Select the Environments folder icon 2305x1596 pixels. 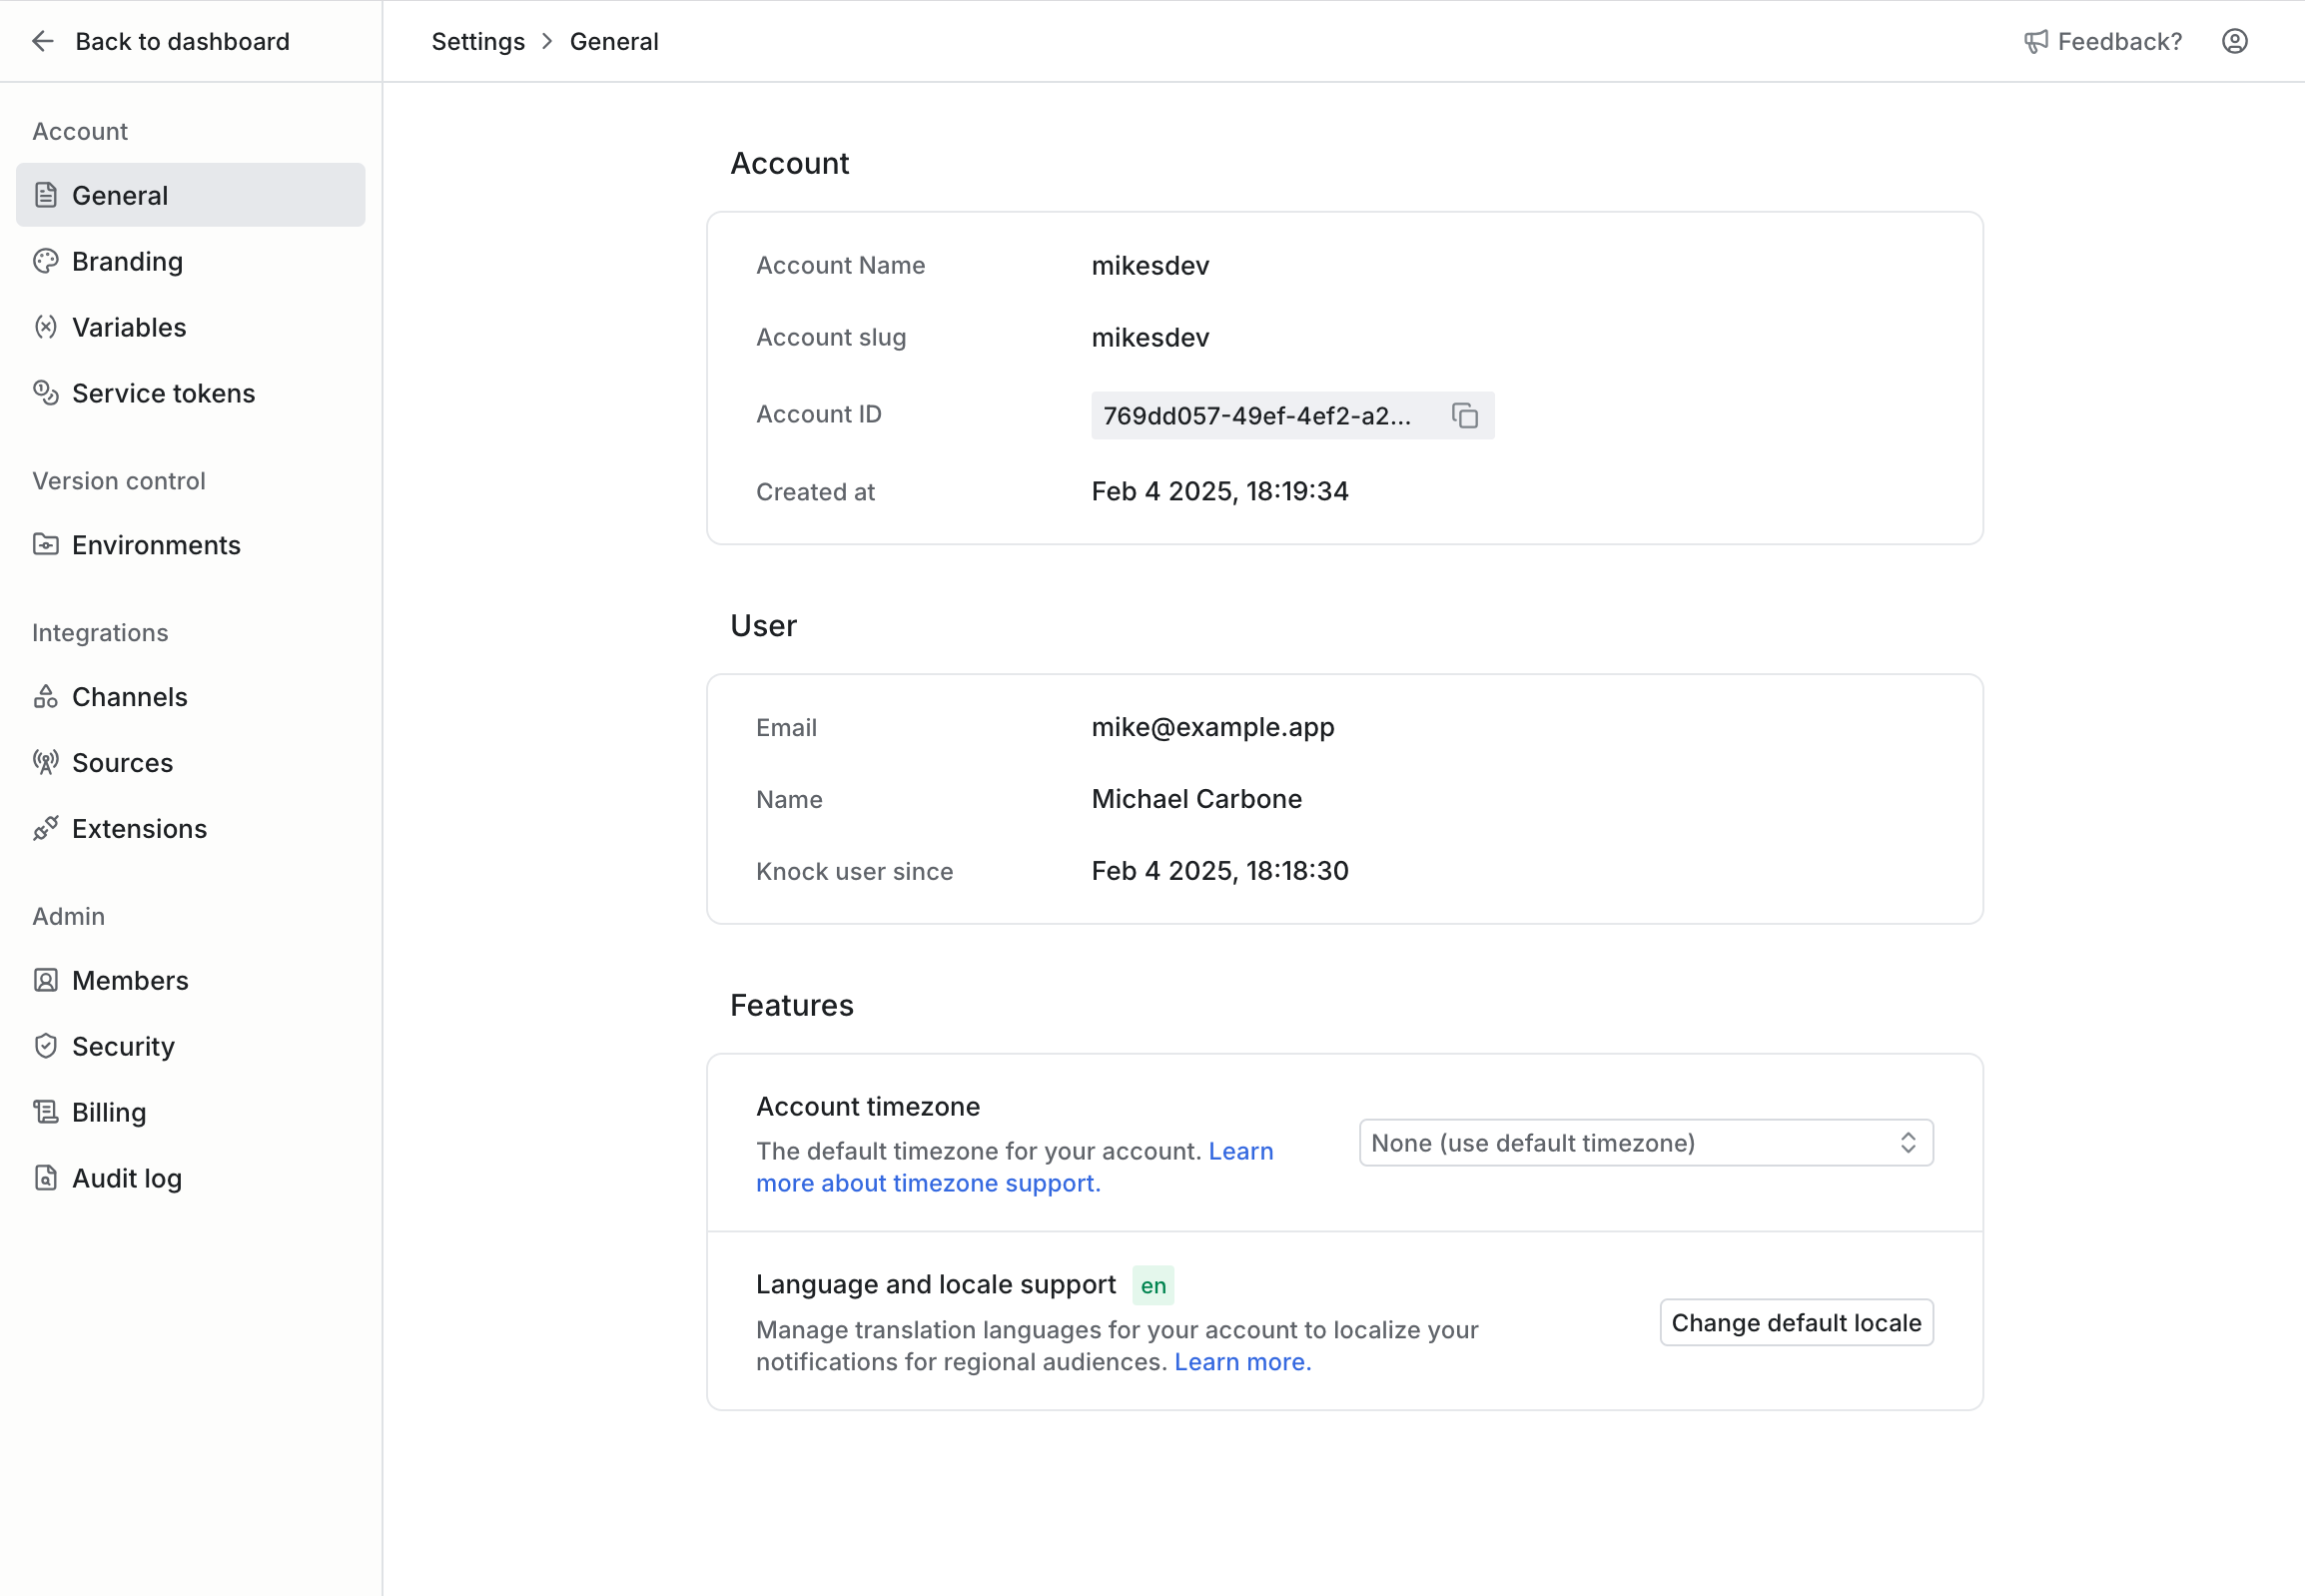pyautogui.click(x=46, y=545)
